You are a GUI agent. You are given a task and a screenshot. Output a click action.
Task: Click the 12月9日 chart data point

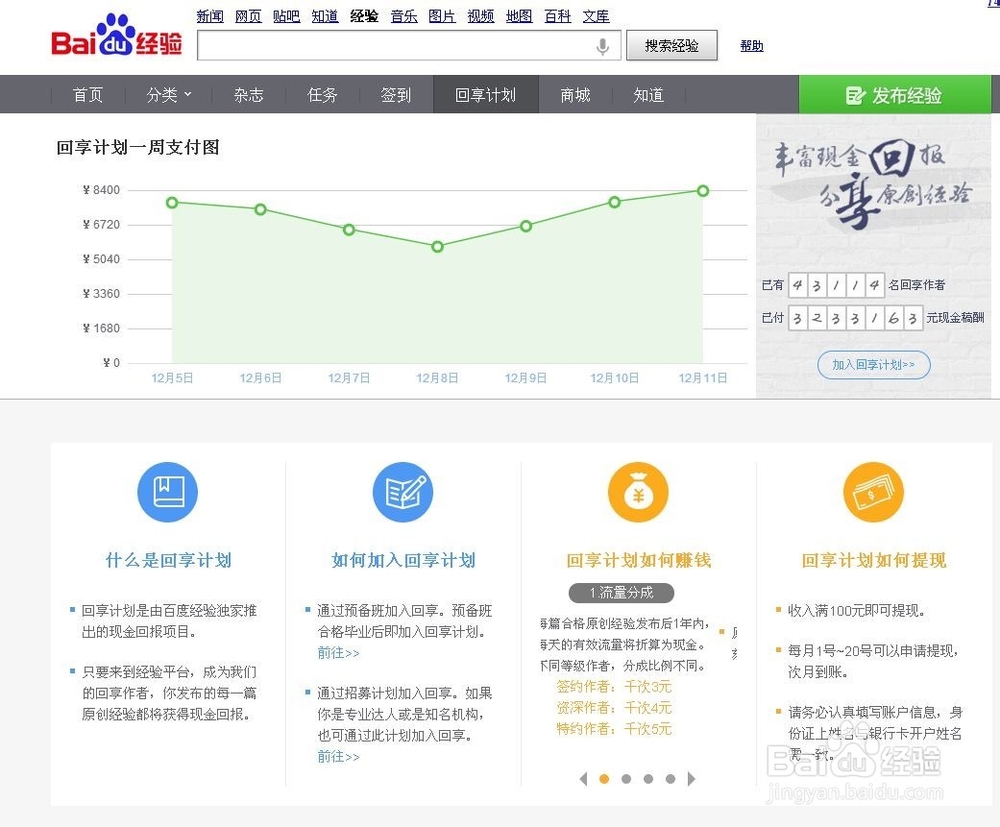[526, 226]
